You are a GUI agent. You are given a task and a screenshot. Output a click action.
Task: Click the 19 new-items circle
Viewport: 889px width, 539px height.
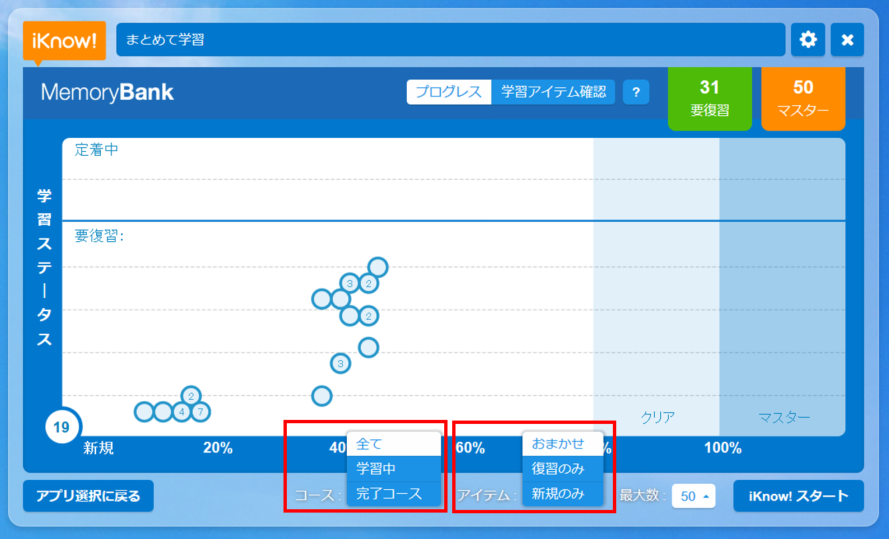pos(62,427)
